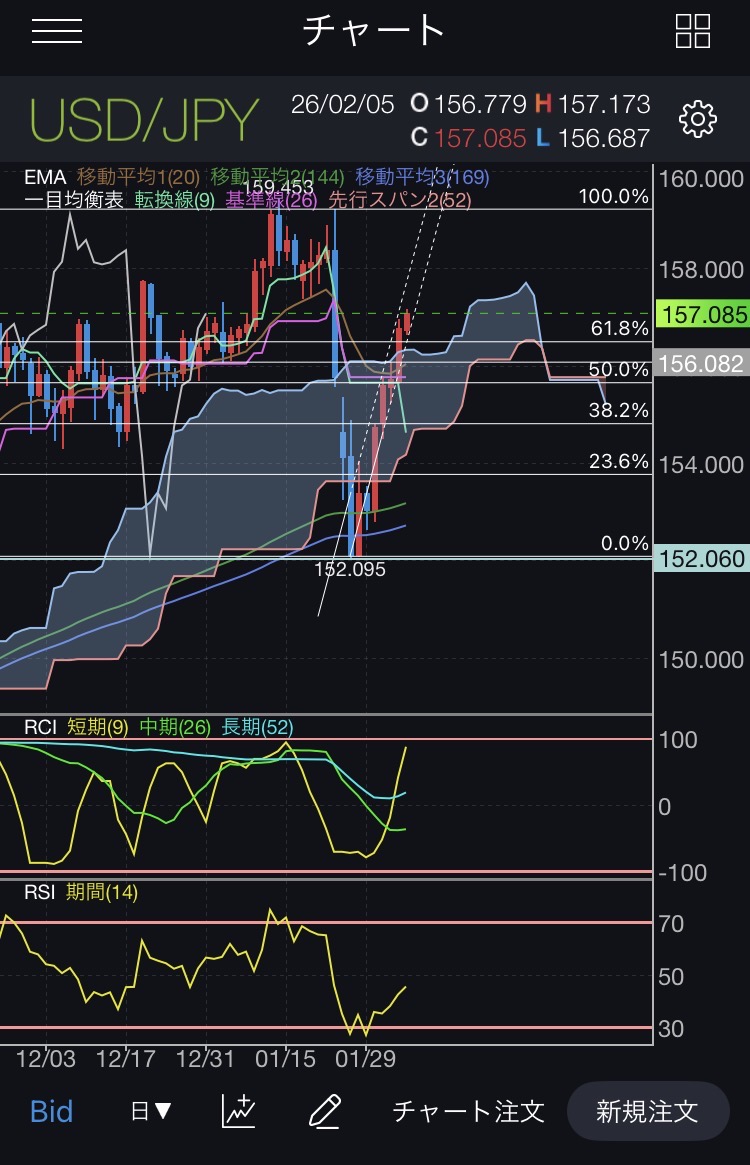Toggle the Bid price display
Viewport: 750px width, 1165px height.
coord(52,1111)
